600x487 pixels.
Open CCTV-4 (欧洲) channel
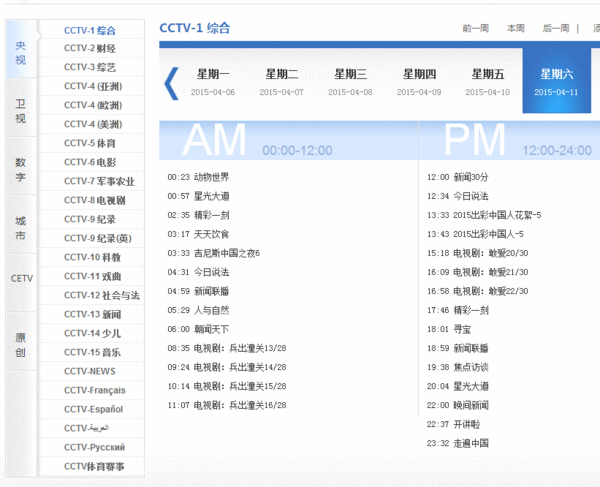click(92, 105)
